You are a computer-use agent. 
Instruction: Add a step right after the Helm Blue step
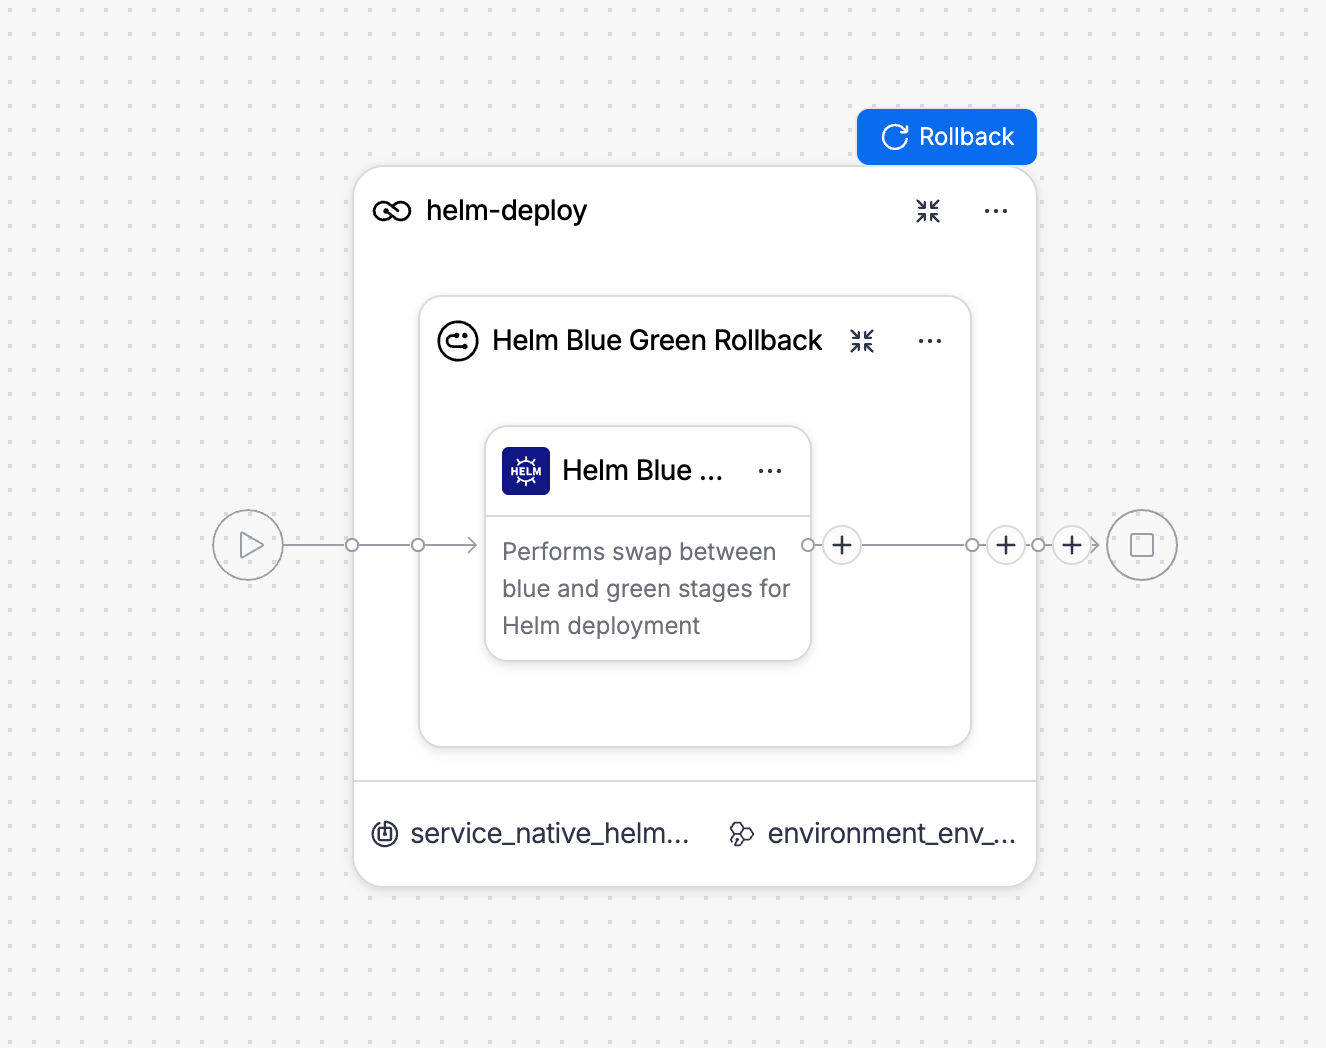[x=842, y=545]
